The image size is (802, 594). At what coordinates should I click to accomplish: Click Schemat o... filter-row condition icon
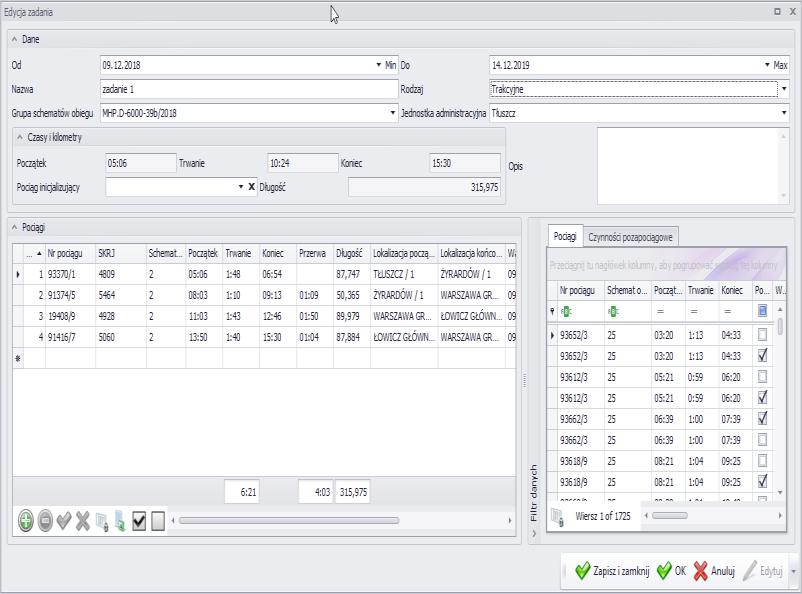tap(613, 311)
